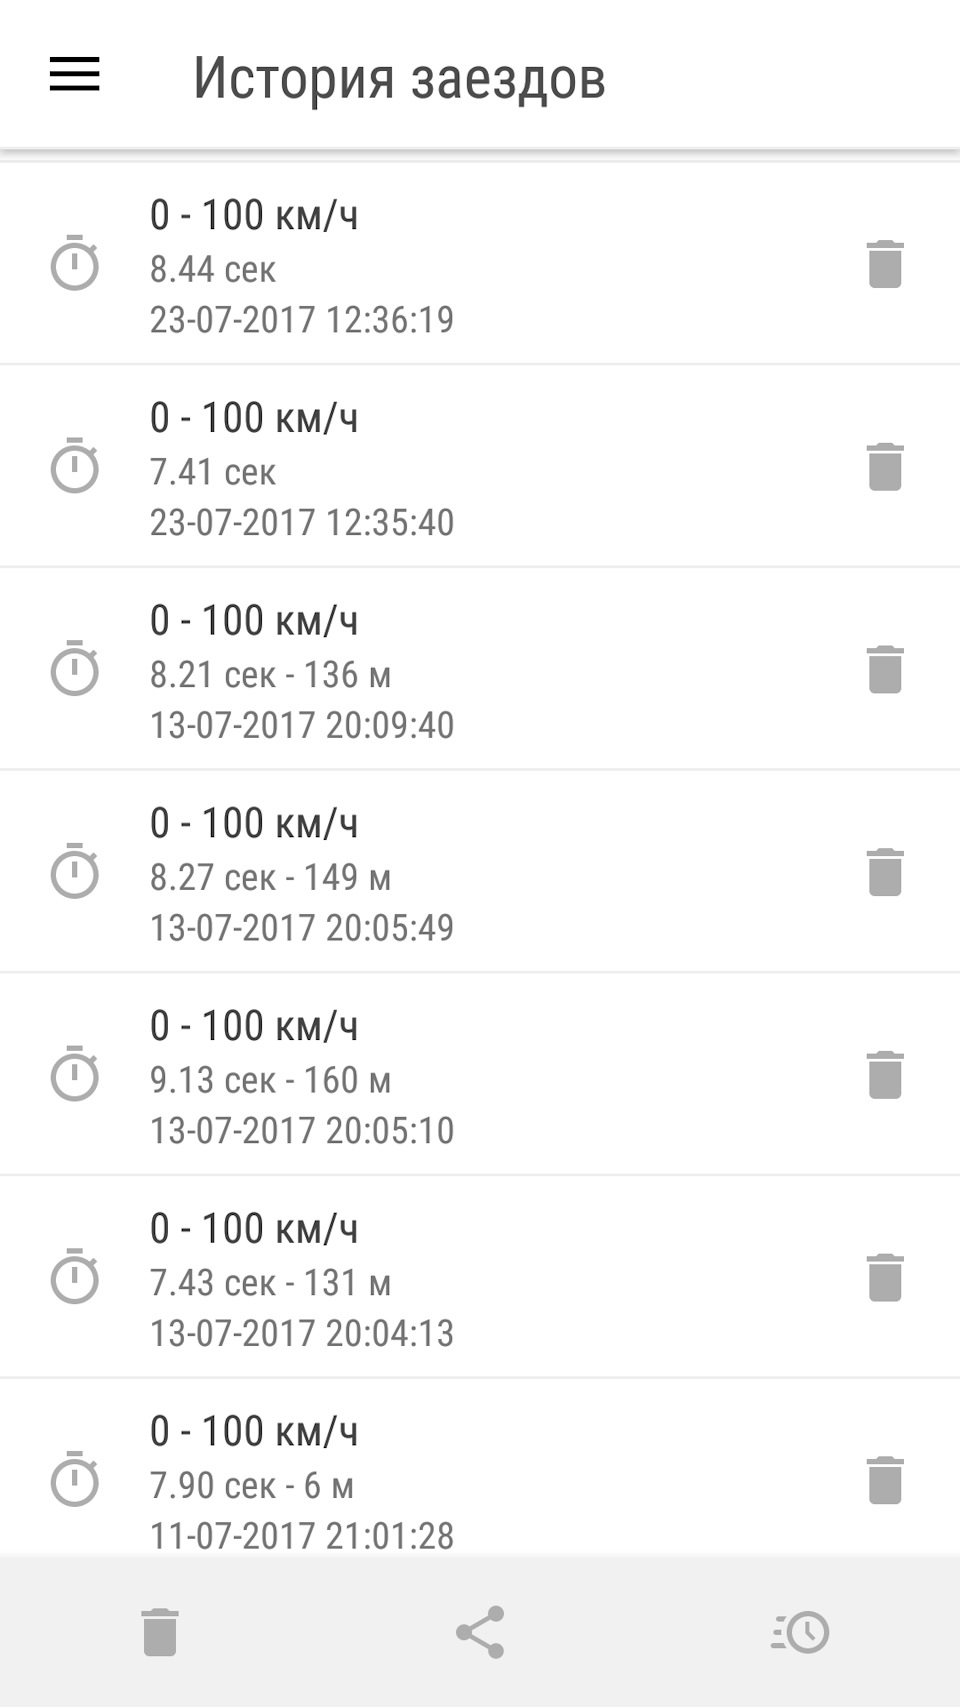Delete the 7.90 сек - 6 м run
Image resolution: width=960 pixels, height=1707 pixels.
[x=885, y=1480]
